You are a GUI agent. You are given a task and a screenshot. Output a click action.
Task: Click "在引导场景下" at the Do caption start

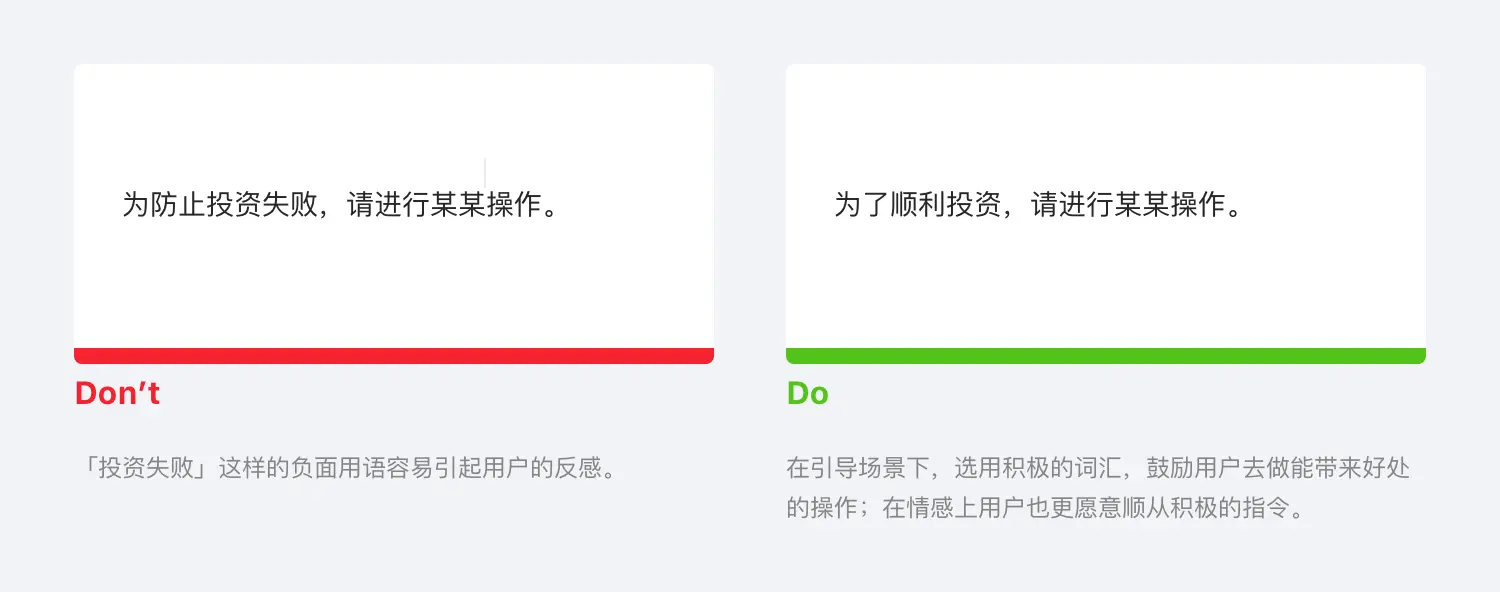pos(858,467)
